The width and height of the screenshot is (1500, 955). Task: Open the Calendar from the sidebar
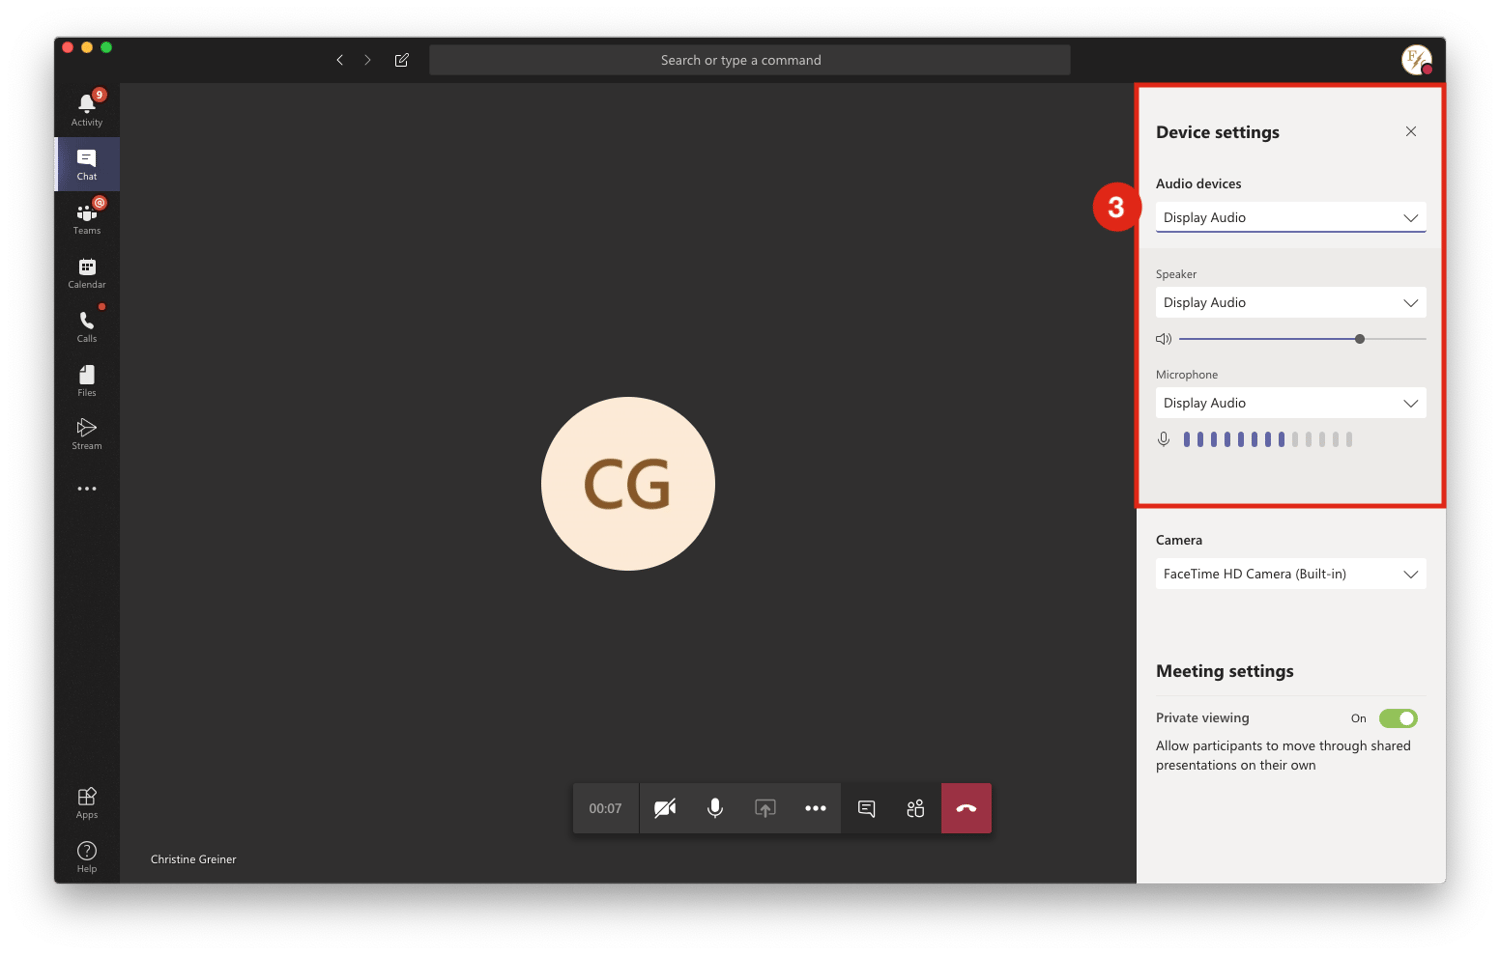coord(86,270)
